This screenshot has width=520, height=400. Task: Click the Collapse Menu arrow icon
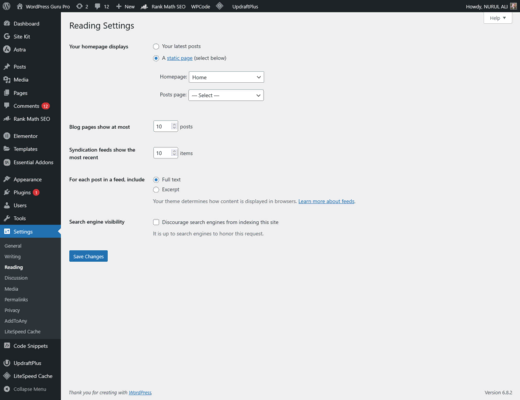coord(7,389)
